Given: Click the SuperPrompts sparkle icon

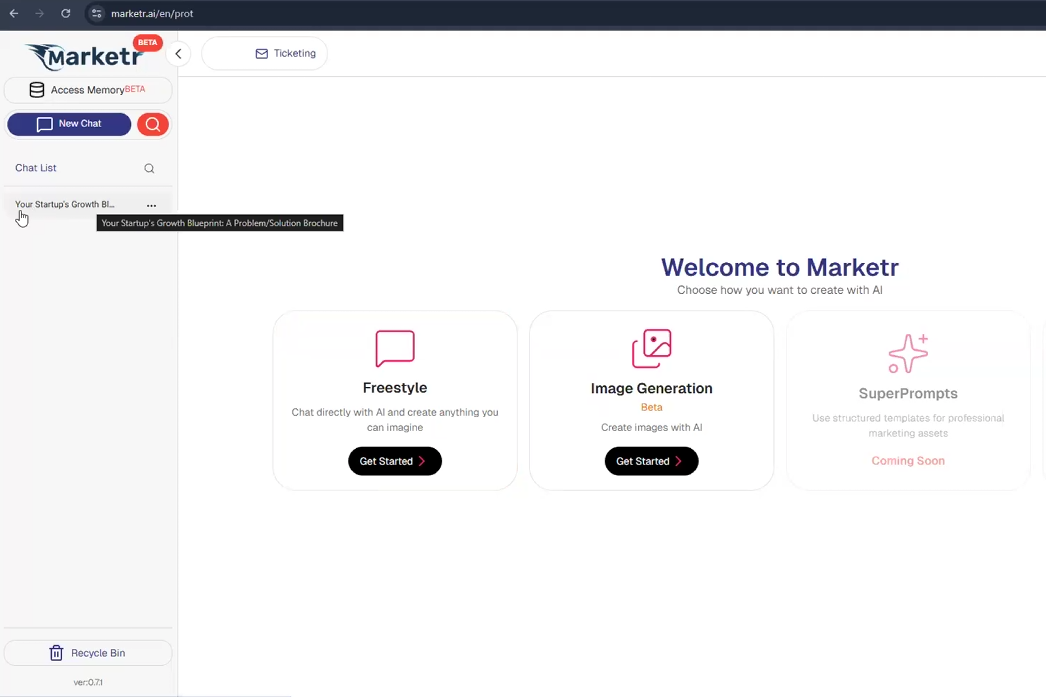Looking at the screenshot, I should 908,354.
